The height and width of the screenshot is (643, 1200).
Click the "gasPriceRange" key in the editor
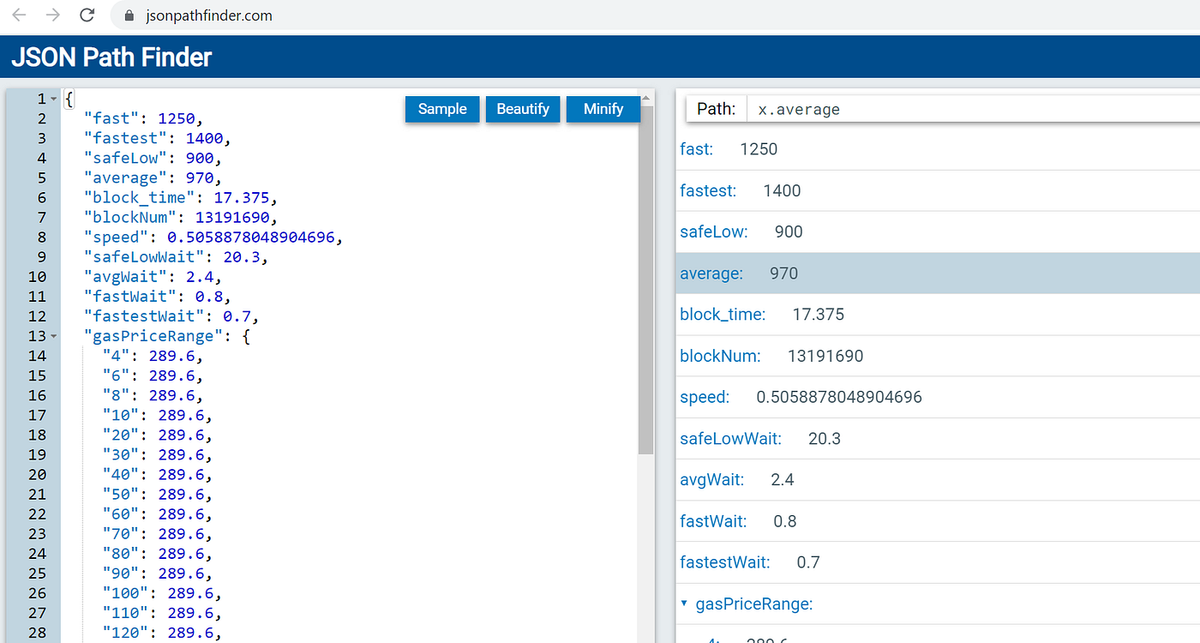(x=153, y=336)
